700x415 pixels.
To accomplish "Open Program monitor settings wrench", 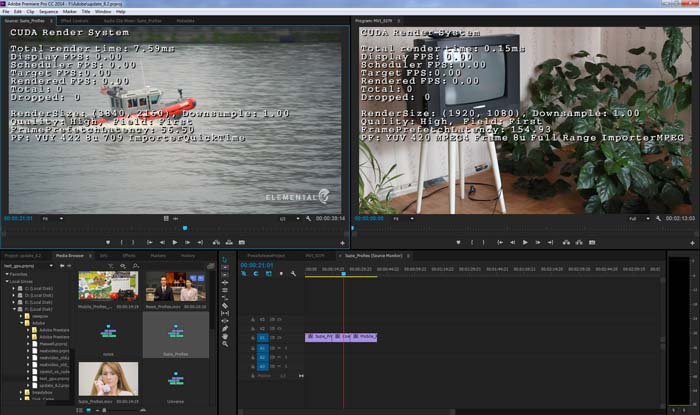I will (x=658, y=219).
